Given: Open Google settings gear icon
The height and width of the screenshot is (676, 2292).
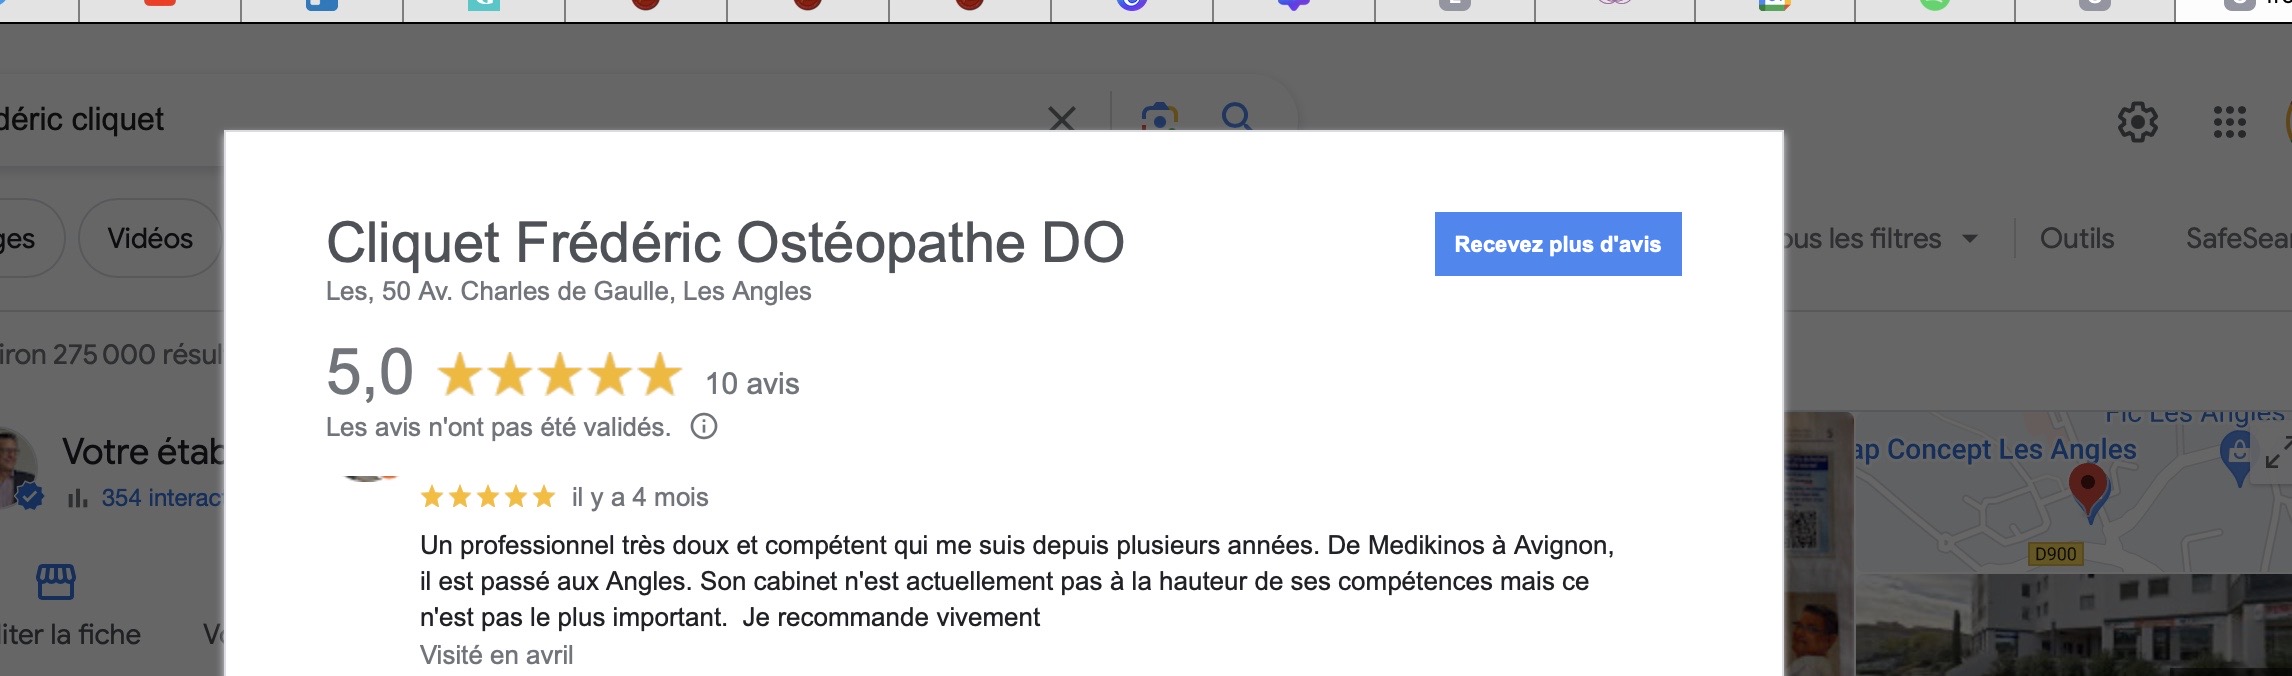Looking at the screenshot, I should click(x=2137, y=123).
